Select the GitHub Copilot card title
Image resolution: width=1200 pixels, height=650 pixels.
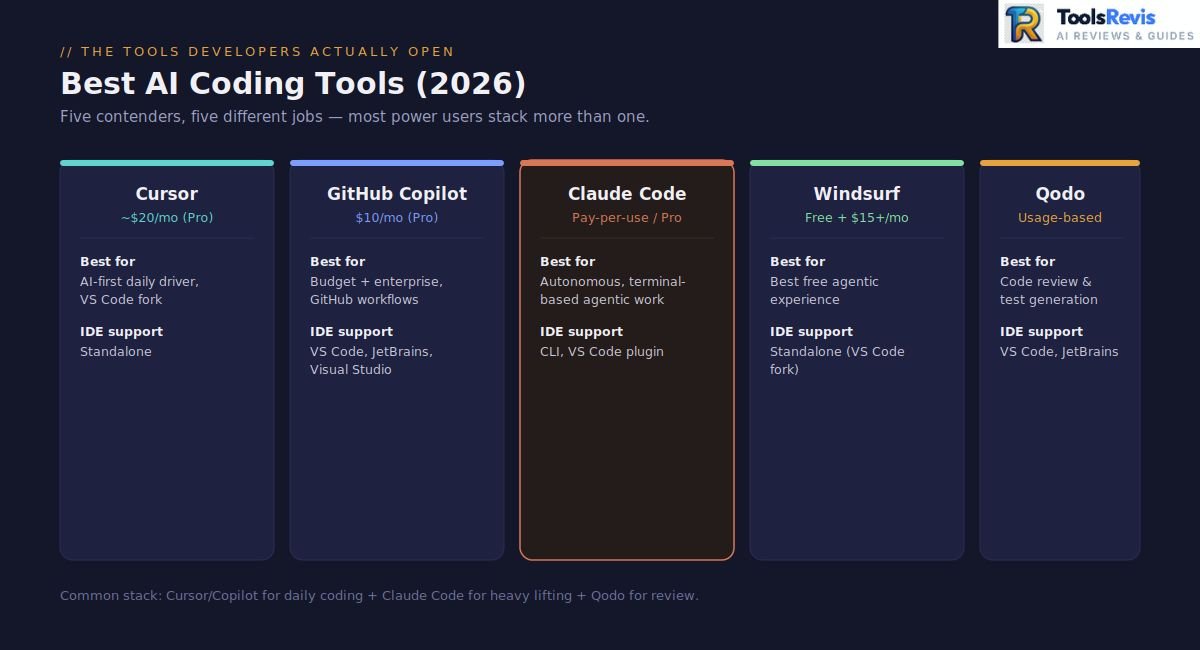[397, 194]
